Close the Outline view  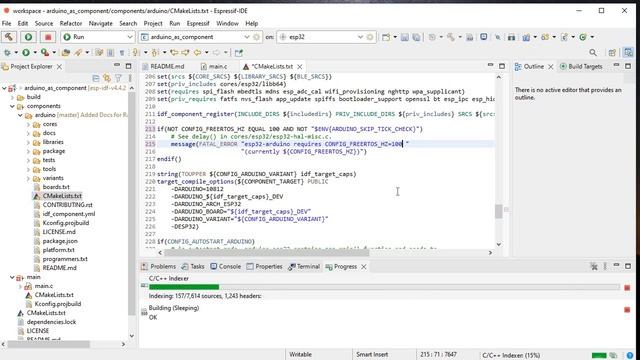pos(551,67)
